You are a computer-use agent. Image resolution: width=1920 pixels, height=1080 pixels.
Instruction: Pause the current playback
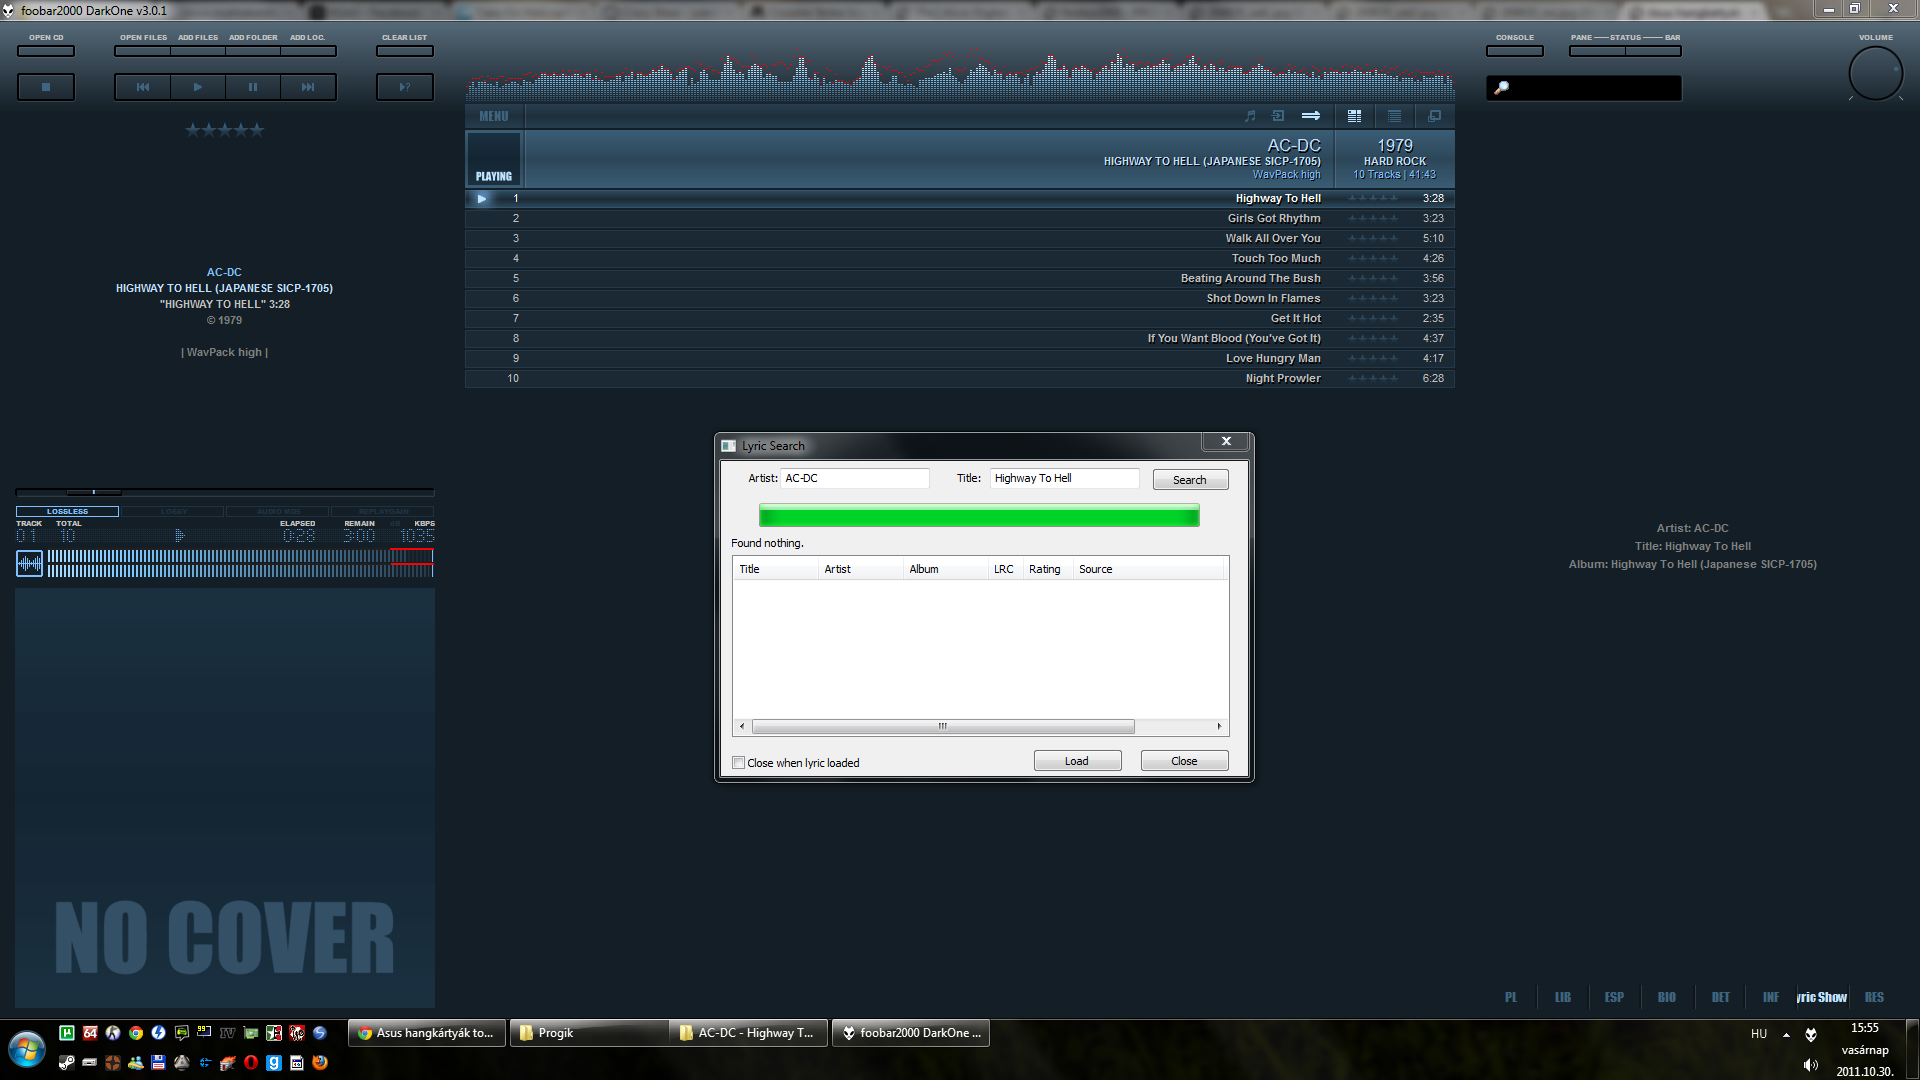coord(253,87)
